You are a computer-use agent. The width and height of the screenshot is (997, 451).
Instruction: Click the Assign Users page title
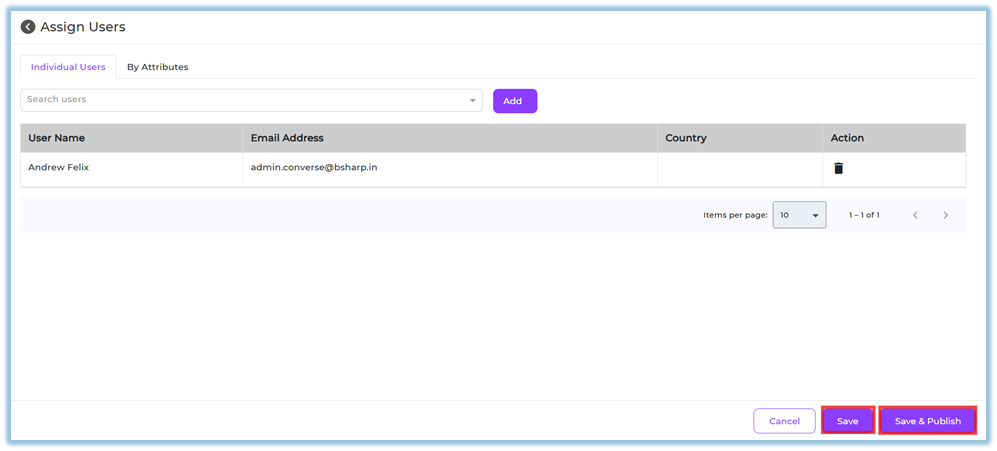[x=83, y=27]
